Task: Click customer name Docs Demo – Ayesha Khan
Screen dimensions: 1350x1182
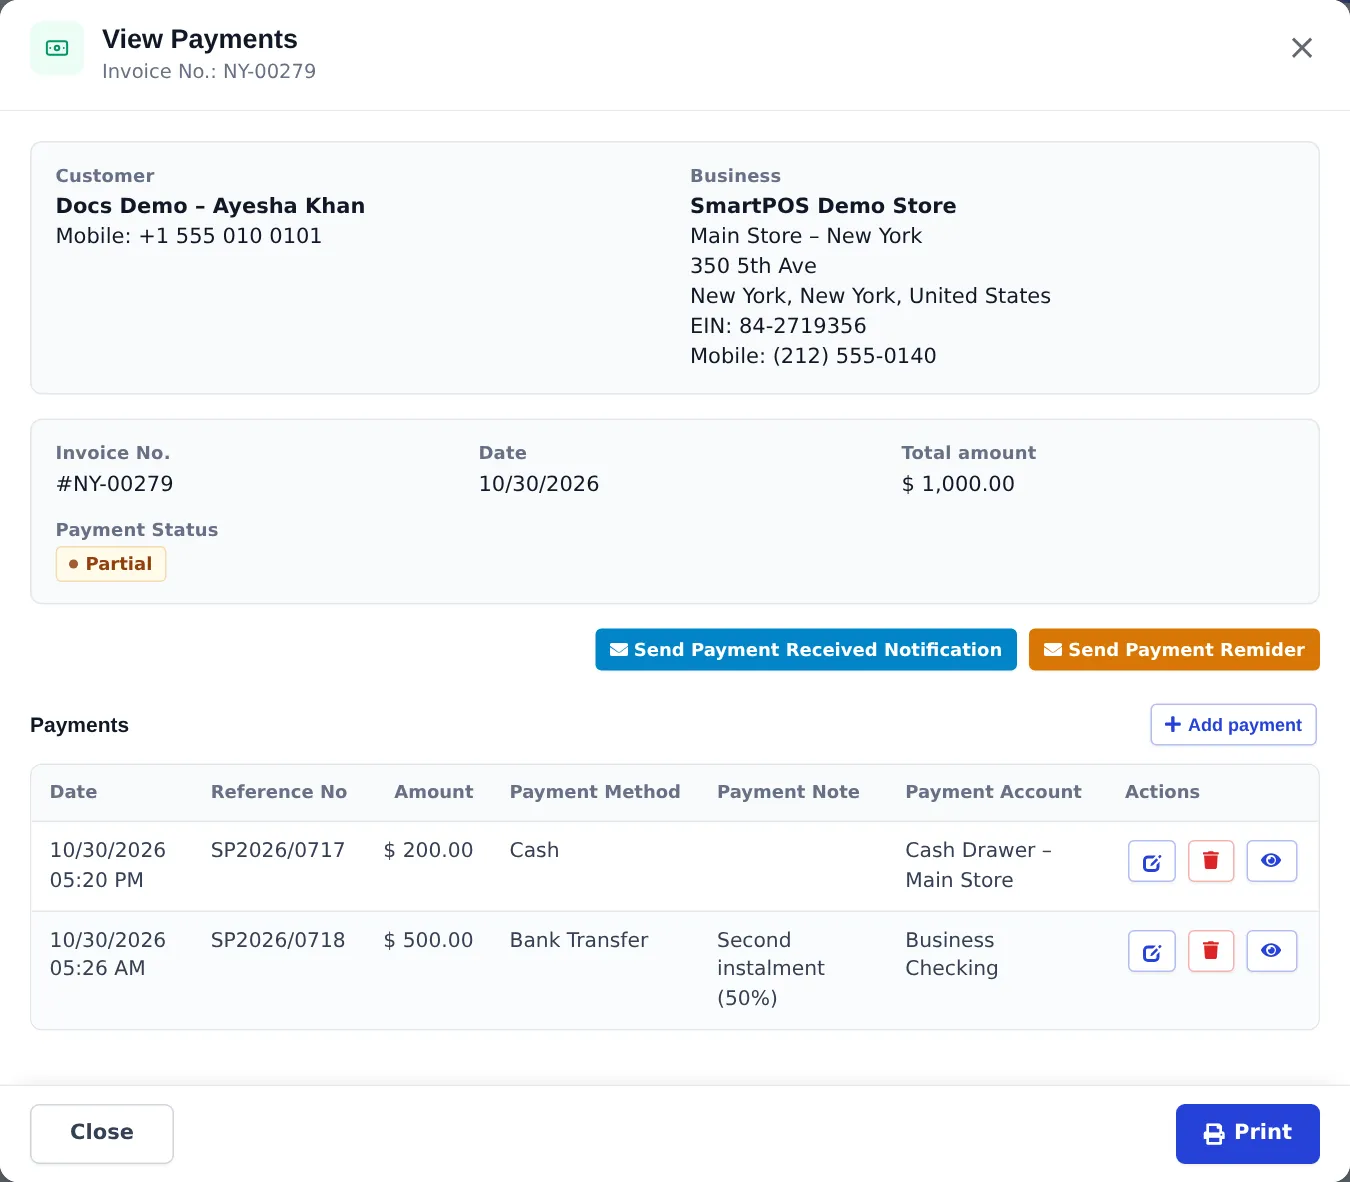Action: pos(210,206)
